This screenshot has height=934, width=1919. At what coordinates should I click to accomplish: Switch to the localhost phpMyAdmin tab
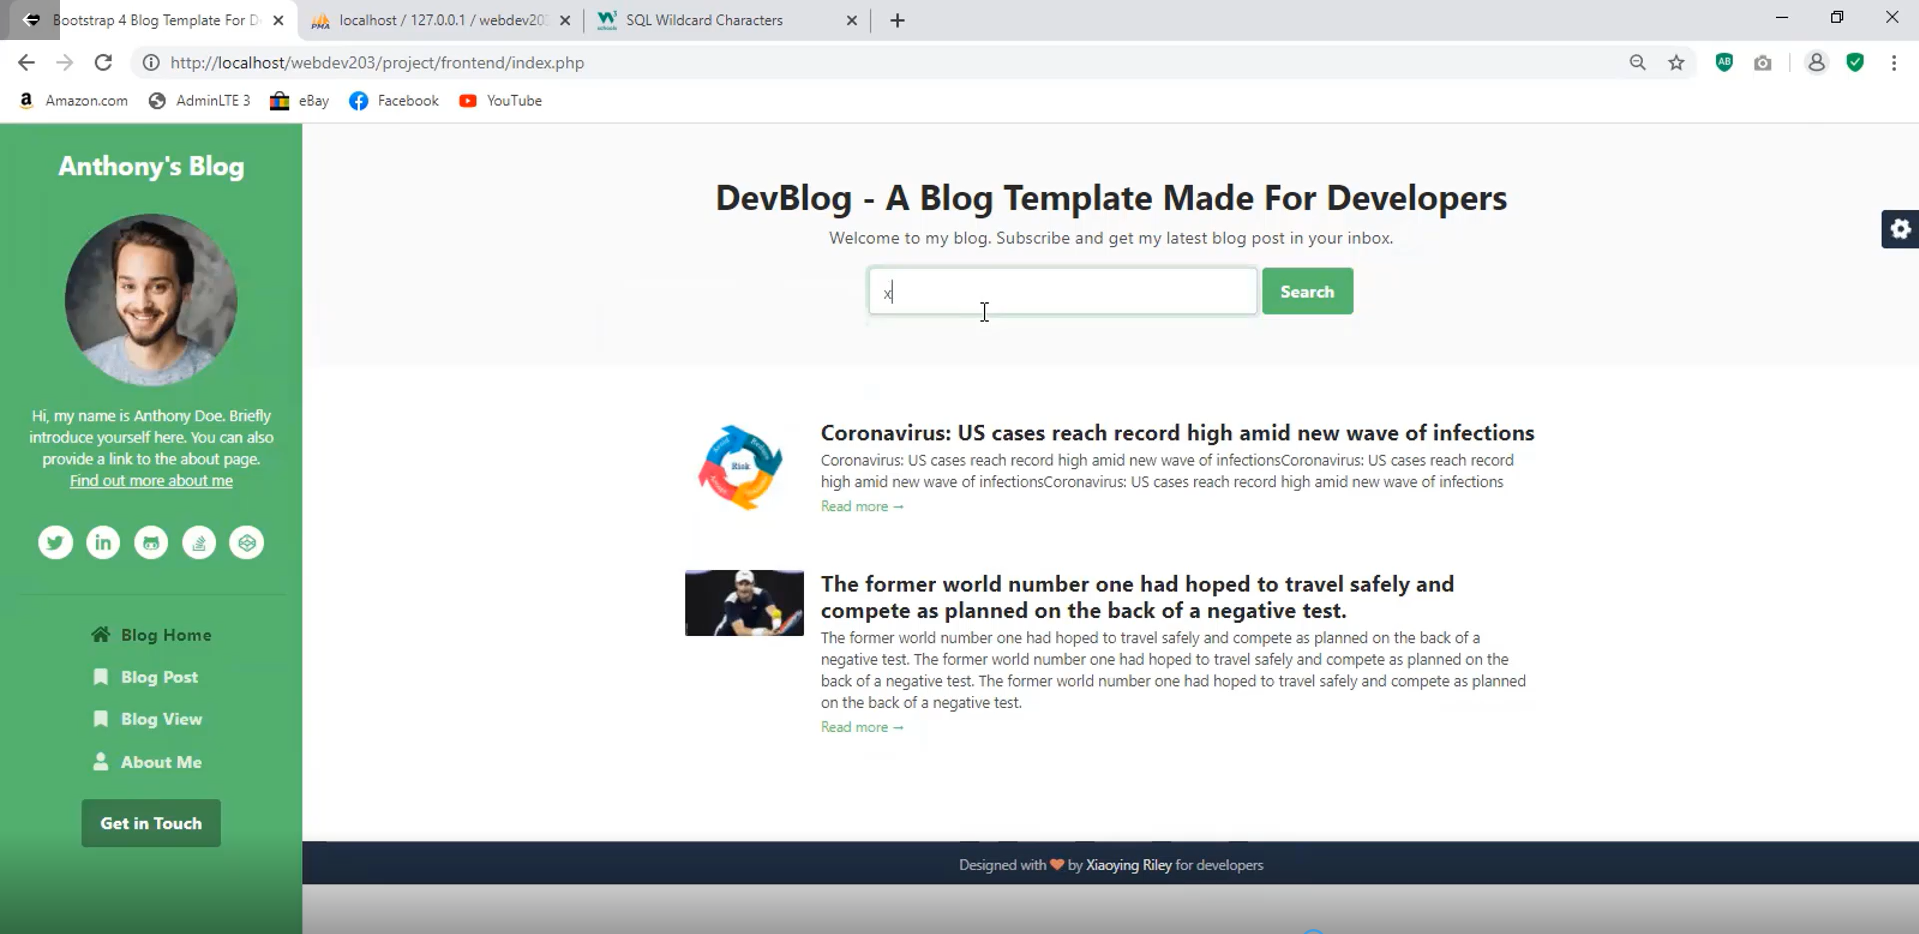click(430, 20)
